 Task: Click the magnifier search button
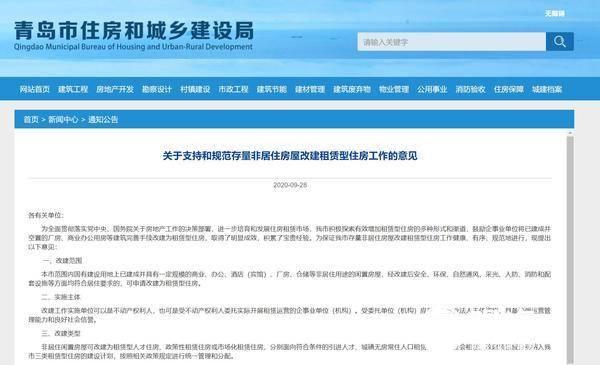559,41
